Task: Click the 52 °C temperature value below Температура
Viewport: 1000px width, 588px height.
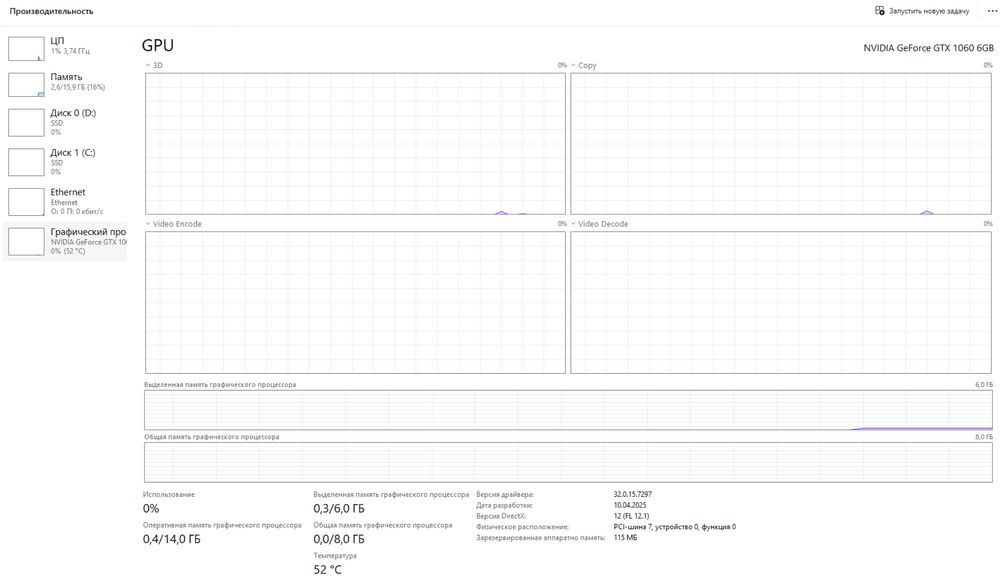Action: coord(328,570)
